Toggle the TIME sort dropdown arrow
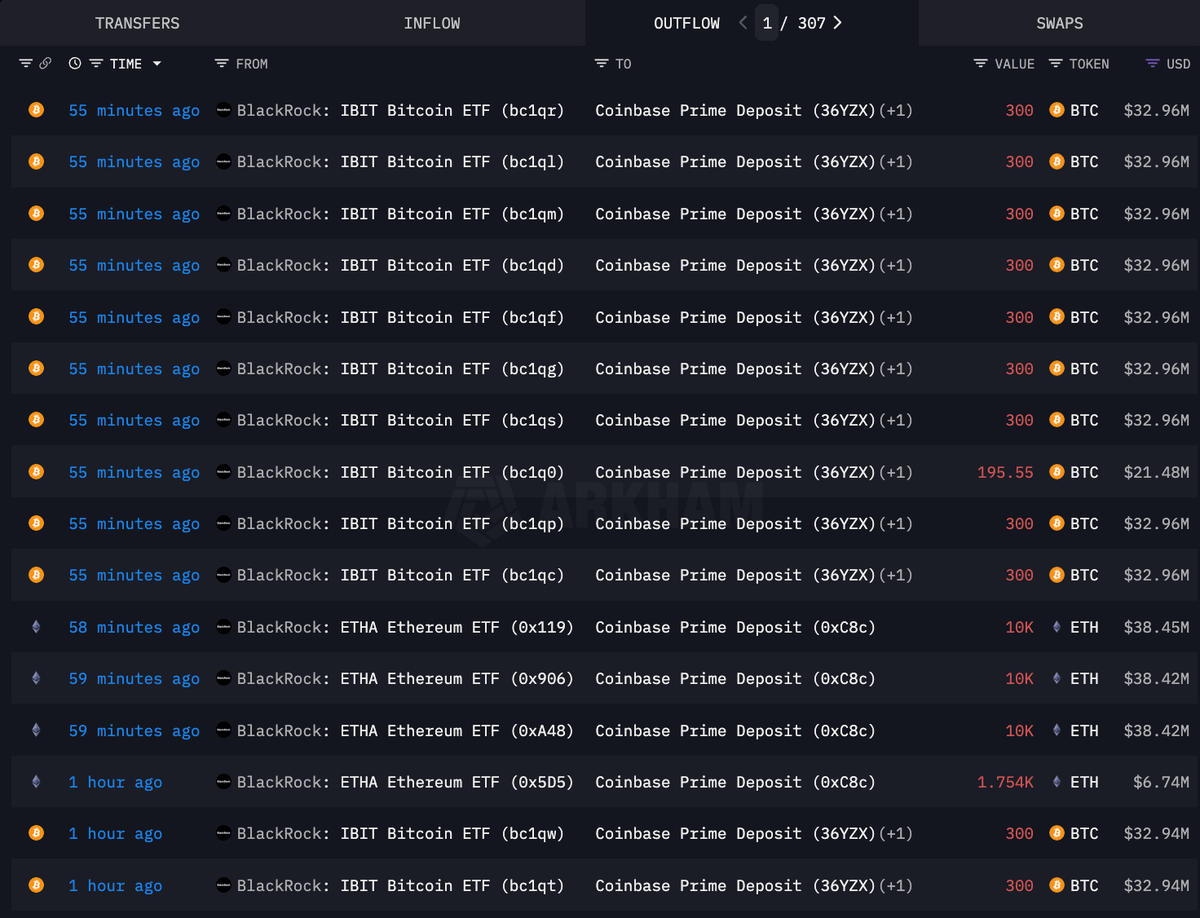1200x918 pixels. (x=156, y=64)
